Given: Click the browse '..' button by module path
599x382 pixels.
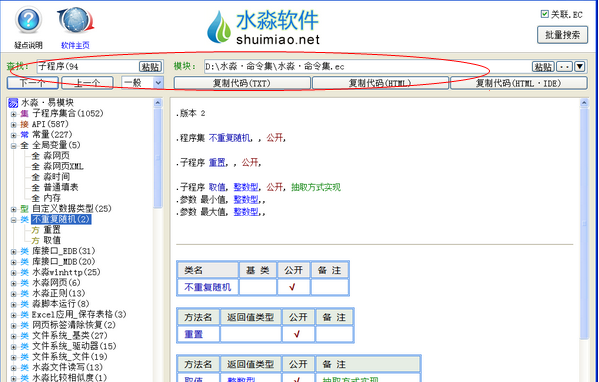Looking at the screenshot, I should 564,66.
